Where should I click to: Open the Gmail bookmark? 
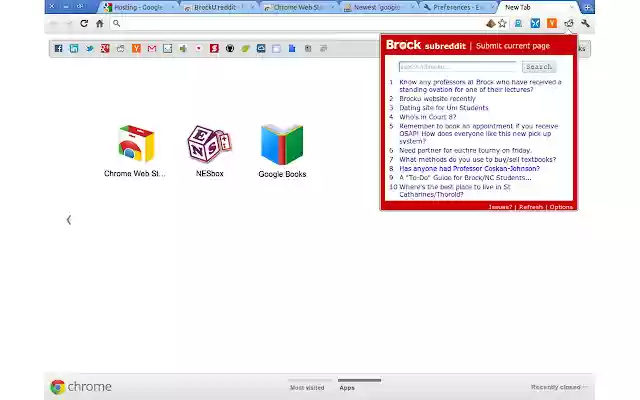152,49
